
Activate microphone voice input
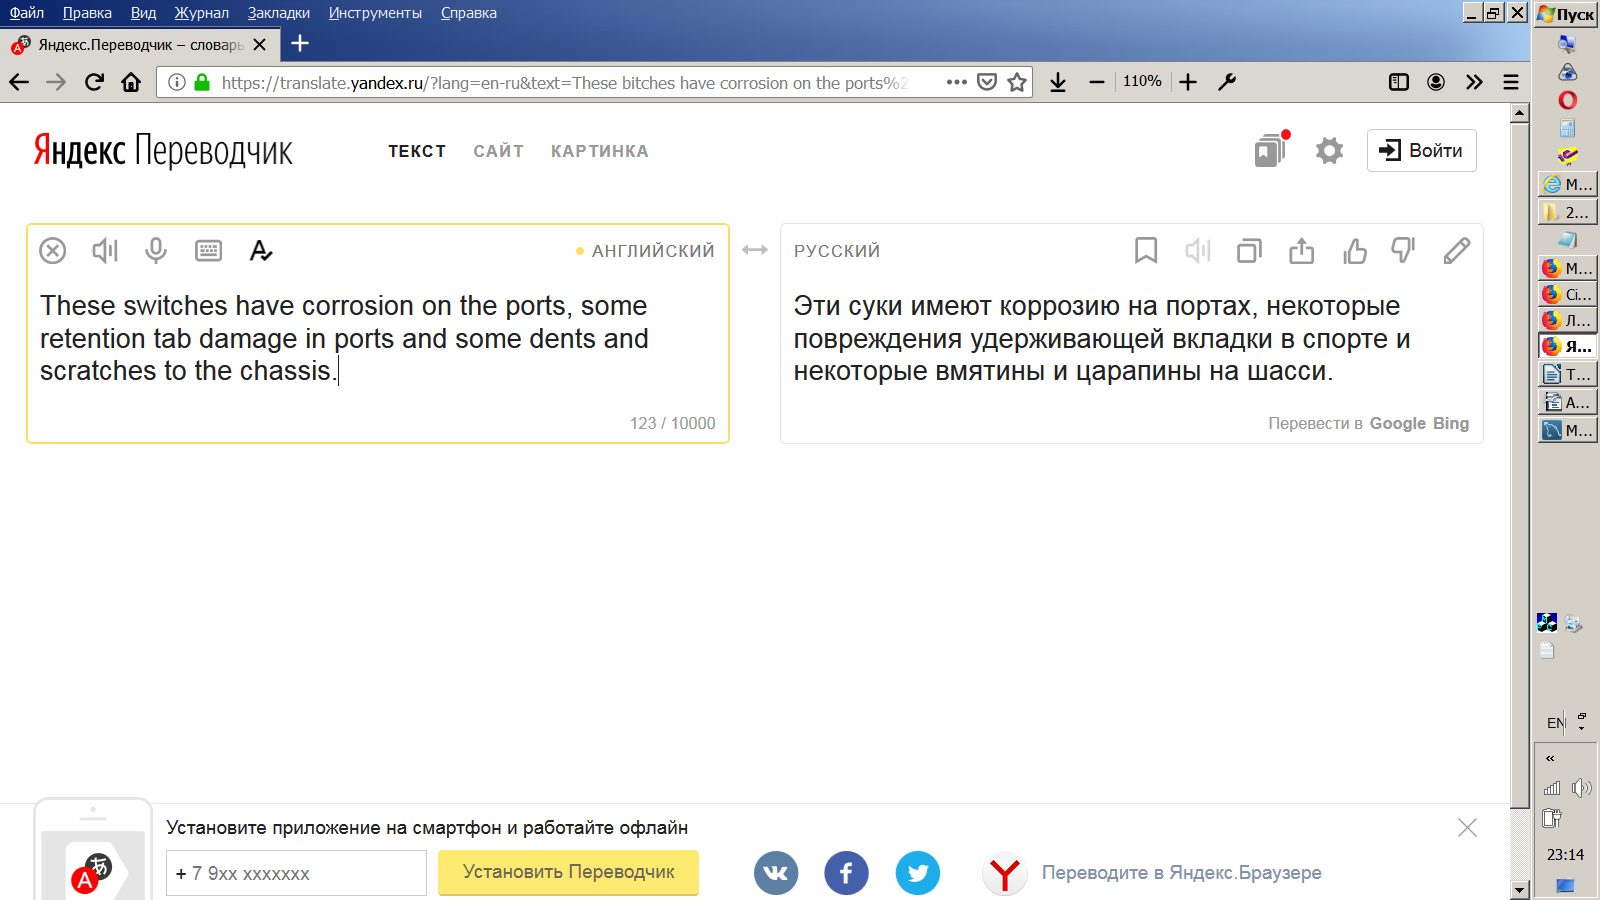pyautogui.click(x=156, y=250)
